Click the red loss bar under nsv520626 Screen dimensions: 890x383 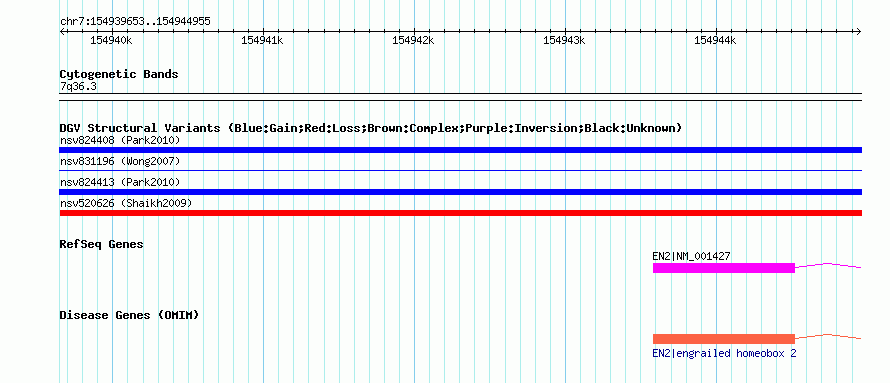point(460,213)
